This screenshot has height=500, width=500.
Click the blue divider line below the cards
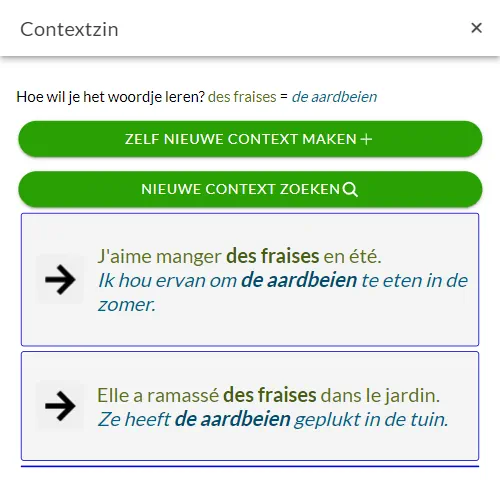(x=250, y=466)
